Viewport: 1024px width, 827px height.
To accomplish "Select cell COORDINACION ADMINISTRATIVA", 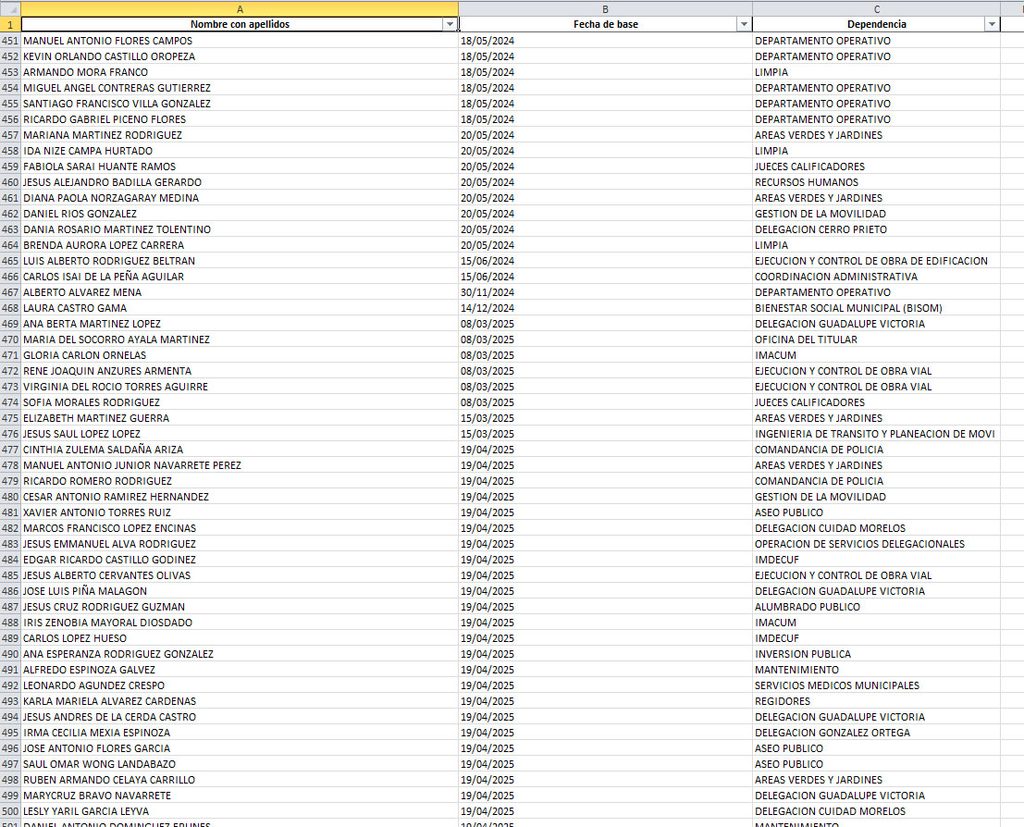I will point(876,276).
